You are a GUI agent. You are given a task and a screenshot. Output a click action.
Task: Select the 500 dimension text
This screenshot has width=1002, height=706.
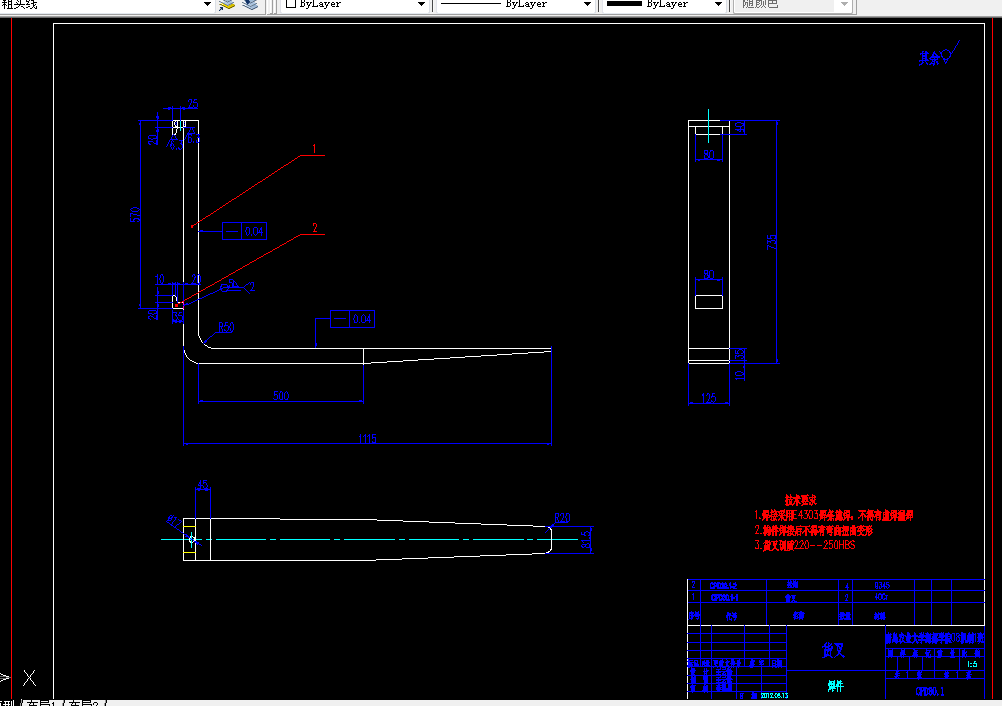(x=281, y=395)
